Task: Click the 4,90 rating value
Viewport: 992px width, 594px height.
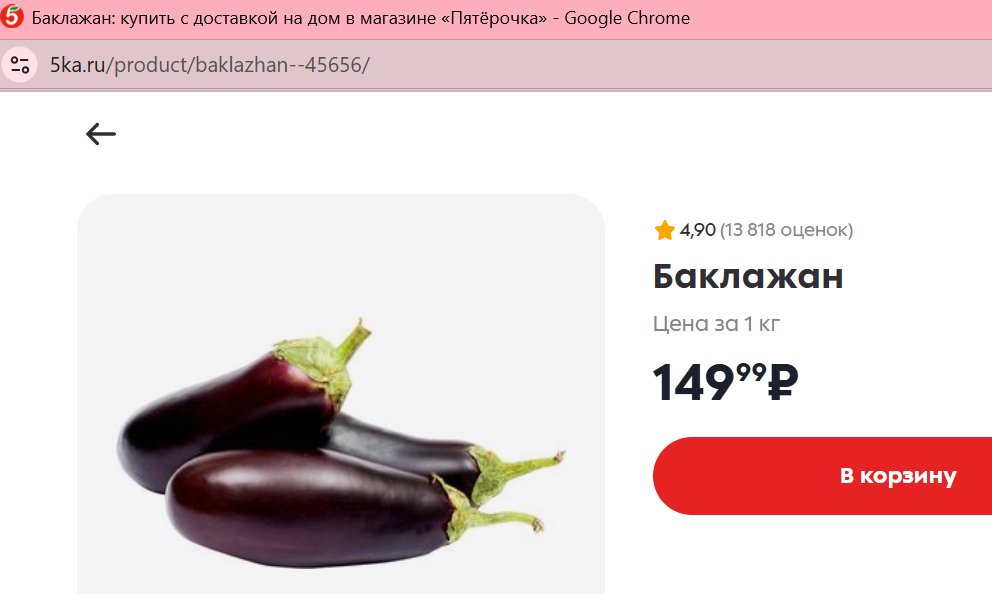Action: tap(697, 230)
